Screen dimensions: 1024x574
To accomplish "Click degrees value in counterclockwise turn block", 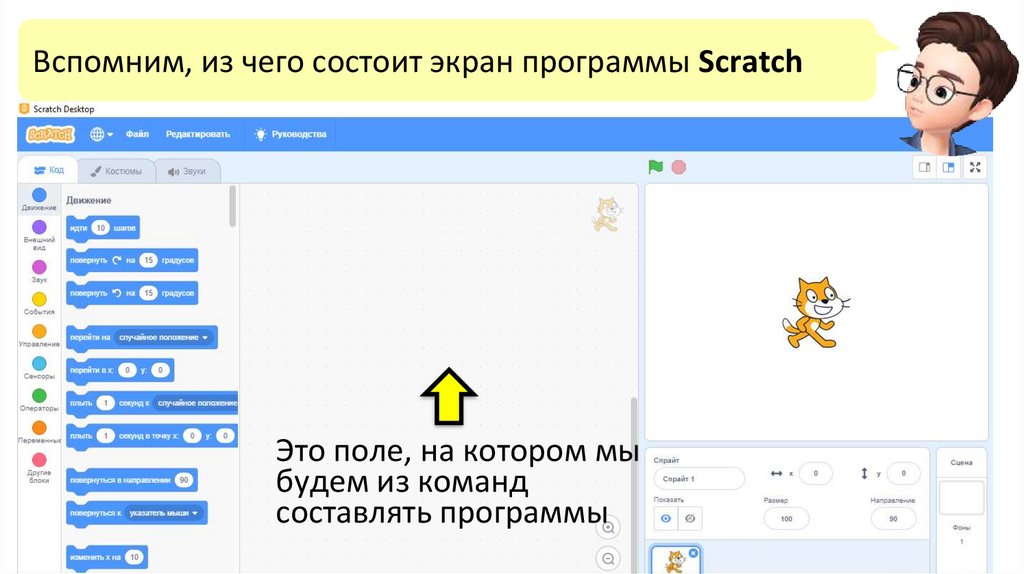I will coord(148,293).
